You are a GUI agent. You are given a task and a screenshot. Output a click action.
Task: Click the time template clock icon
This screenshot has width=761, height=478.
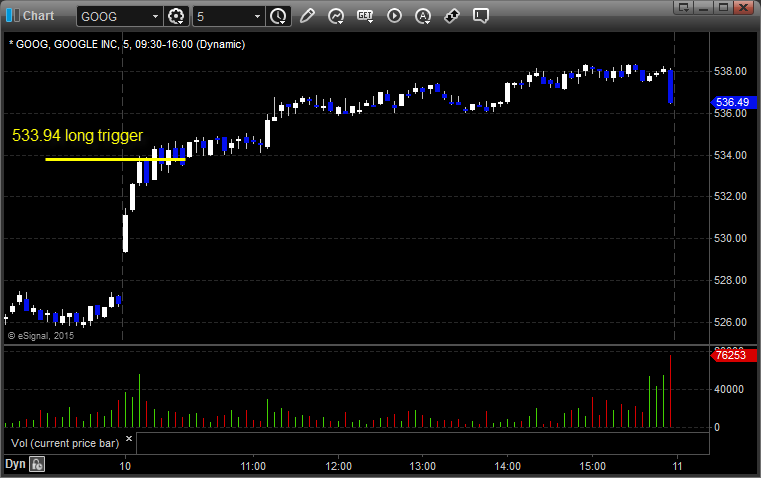click(277, 16)
